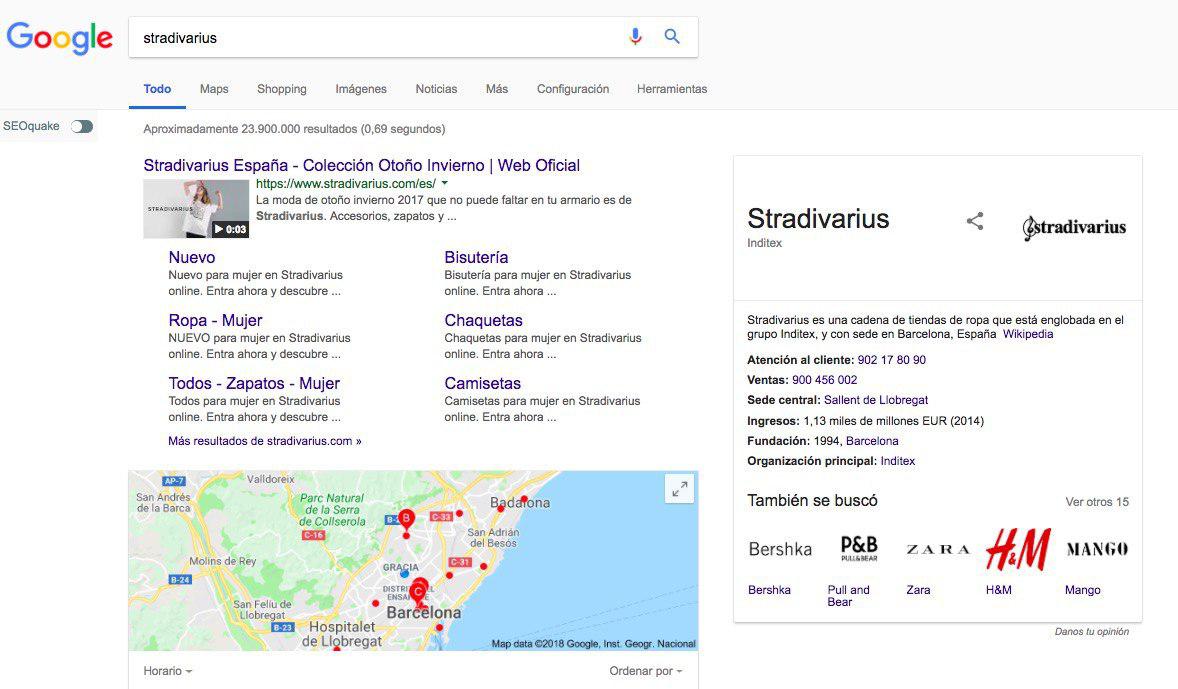This screenshot has width=1178, height=689.
Task: Click map pin labeled C
Action: tap(418, 593)
